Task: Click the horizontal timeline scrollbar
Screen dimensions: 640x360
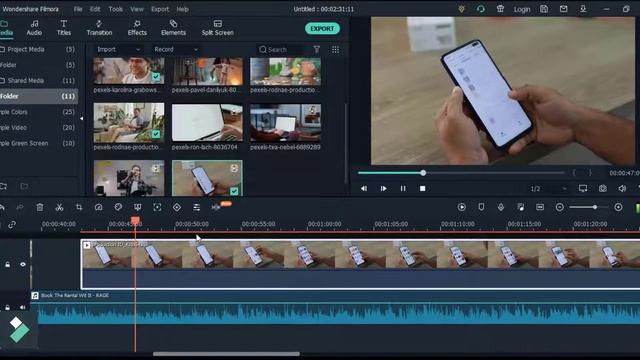Action: (x=227, y=354)
